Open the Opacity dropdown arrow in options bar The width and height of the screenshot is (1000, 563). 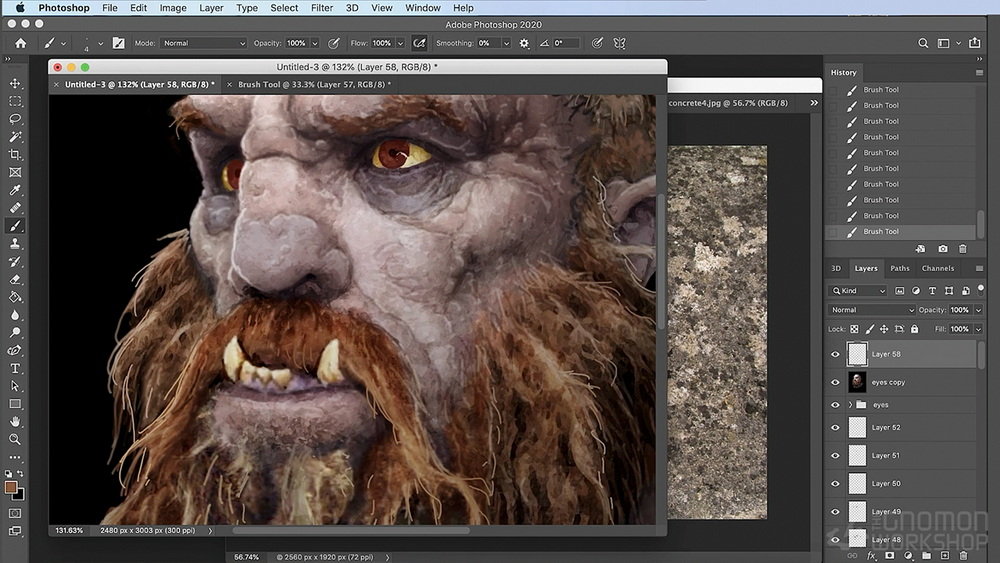(315, 43)
